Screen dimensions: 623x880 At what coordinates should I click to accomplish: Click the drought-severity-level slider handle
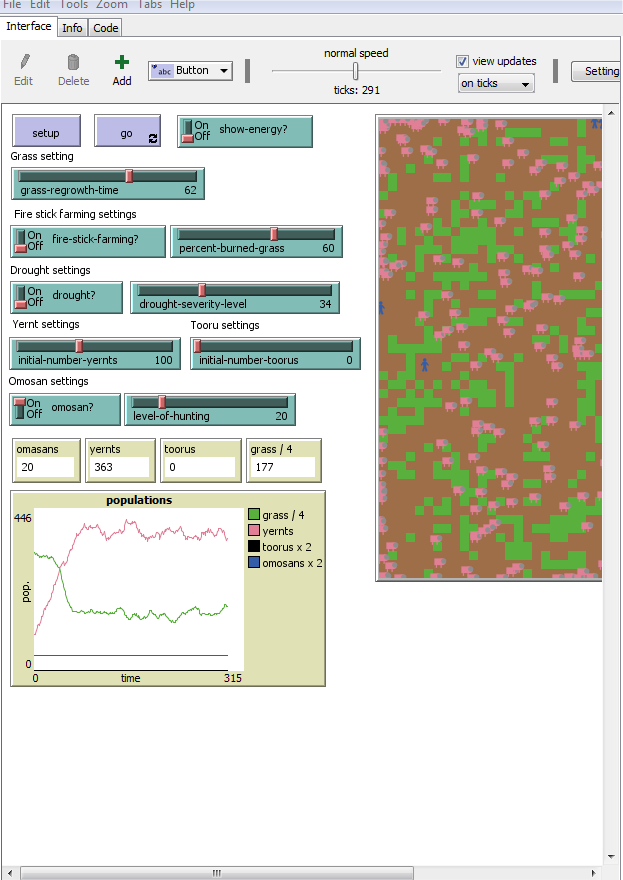click(202, 290)
